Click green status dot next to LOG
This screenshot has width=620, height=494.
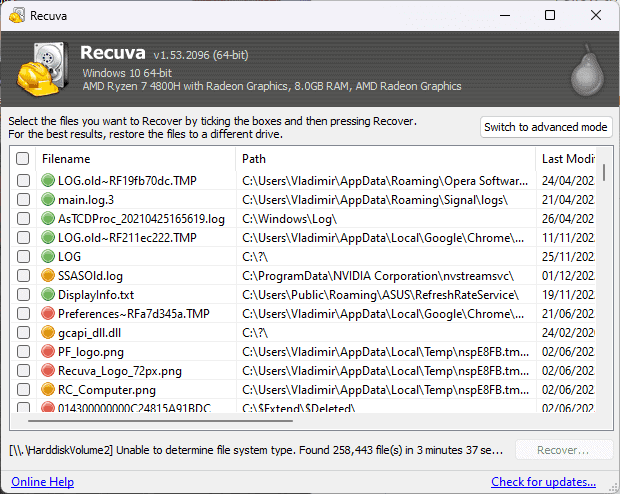point(48,256)
